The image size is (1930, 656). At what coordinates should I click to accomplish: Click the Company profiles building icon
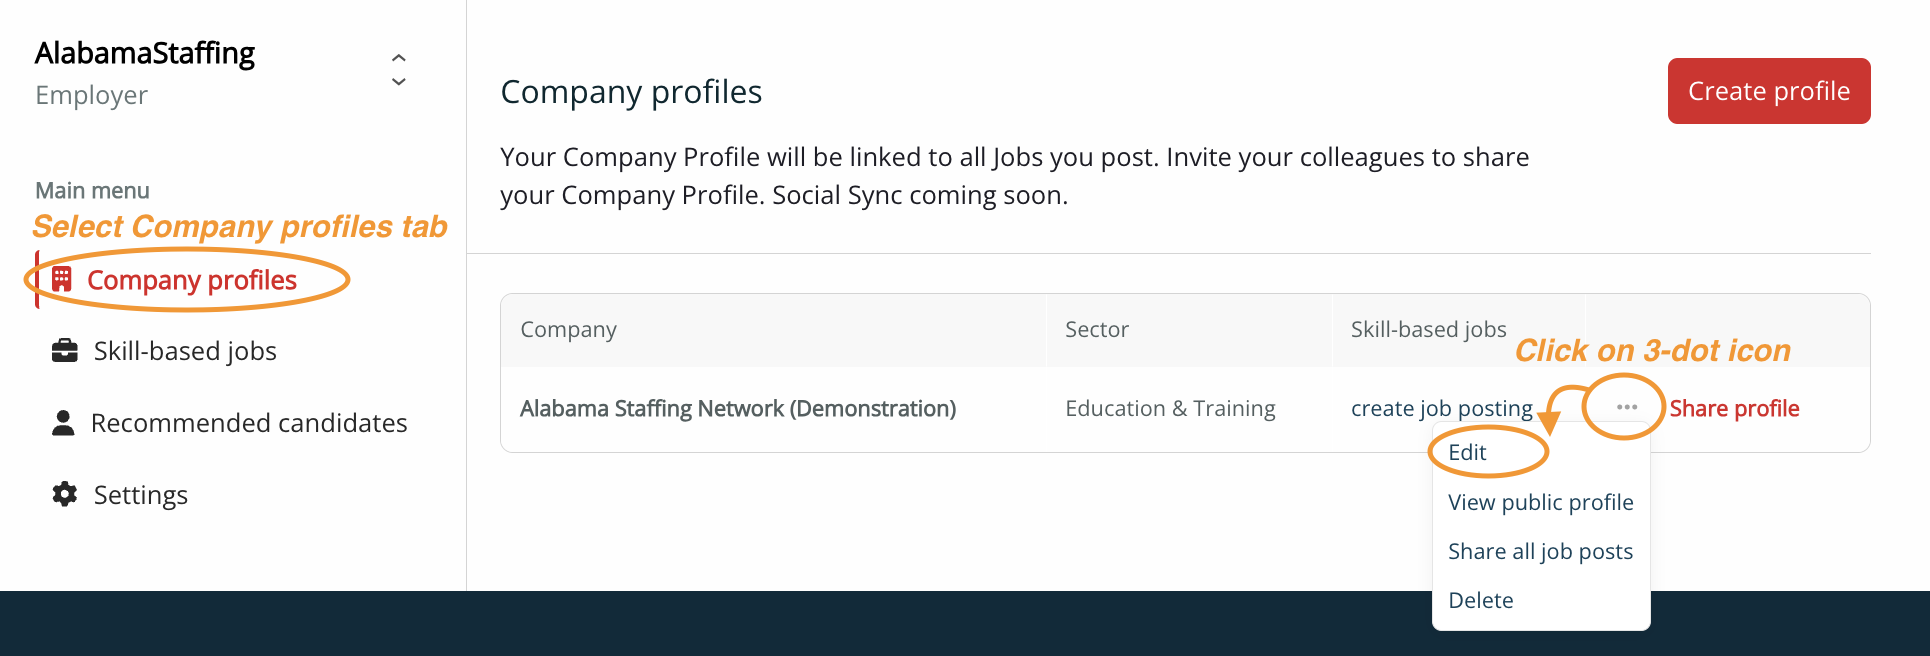[62, 279]
